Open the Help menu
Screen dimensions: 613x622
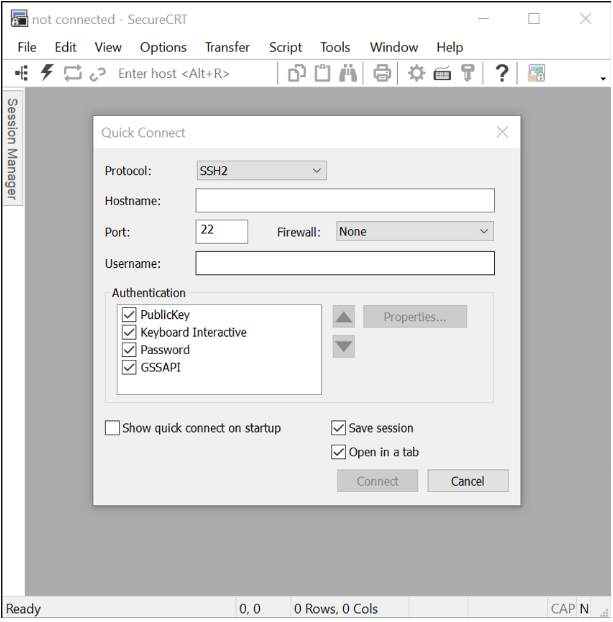coord(450,47)
